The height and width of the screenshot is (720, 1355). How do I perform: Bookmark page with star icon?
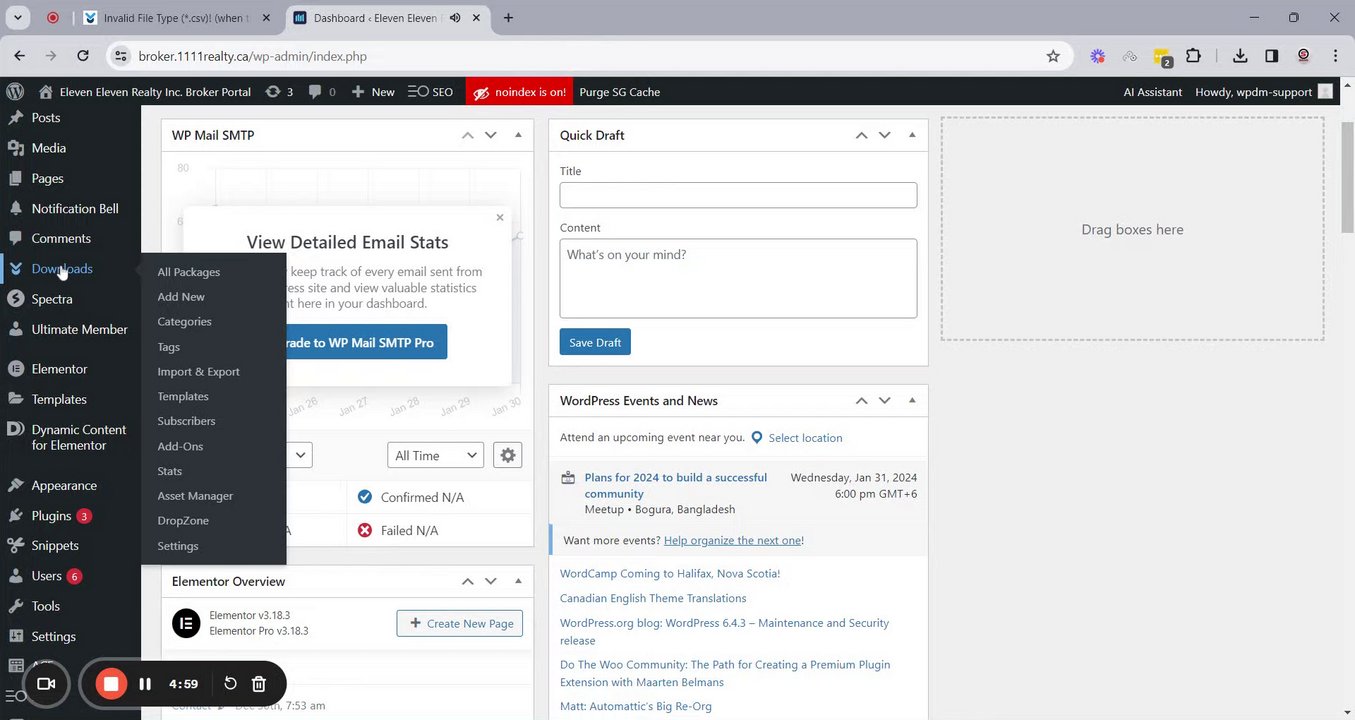(x=1053, y=56)
